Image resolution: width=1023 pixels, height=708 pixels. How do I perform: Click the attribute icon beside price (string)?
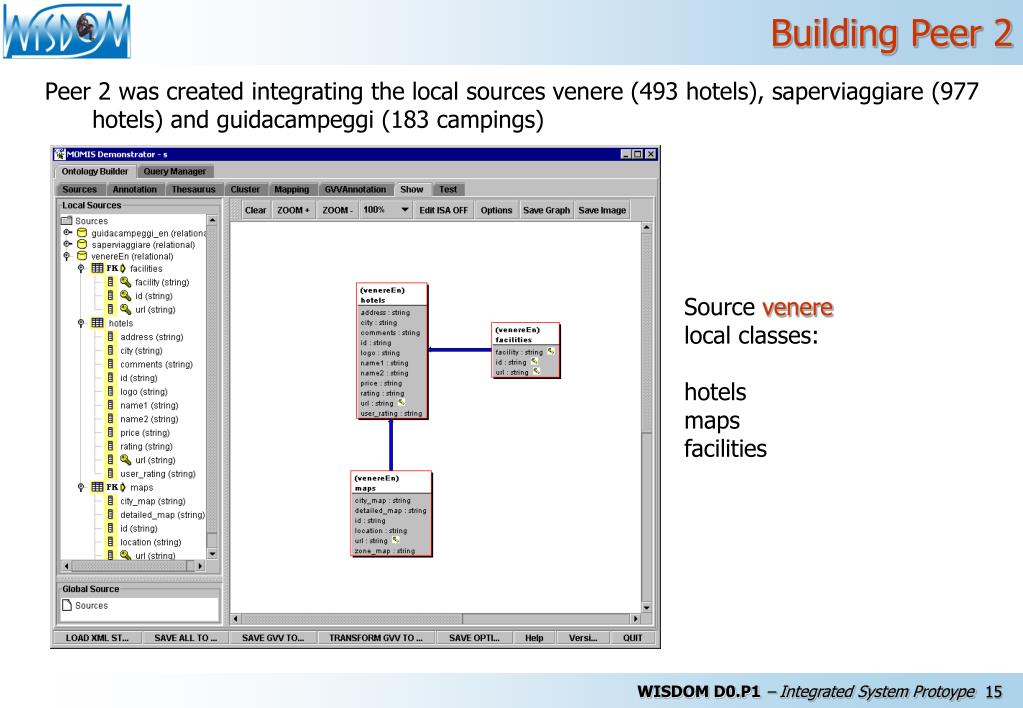[x=110, y=433]
